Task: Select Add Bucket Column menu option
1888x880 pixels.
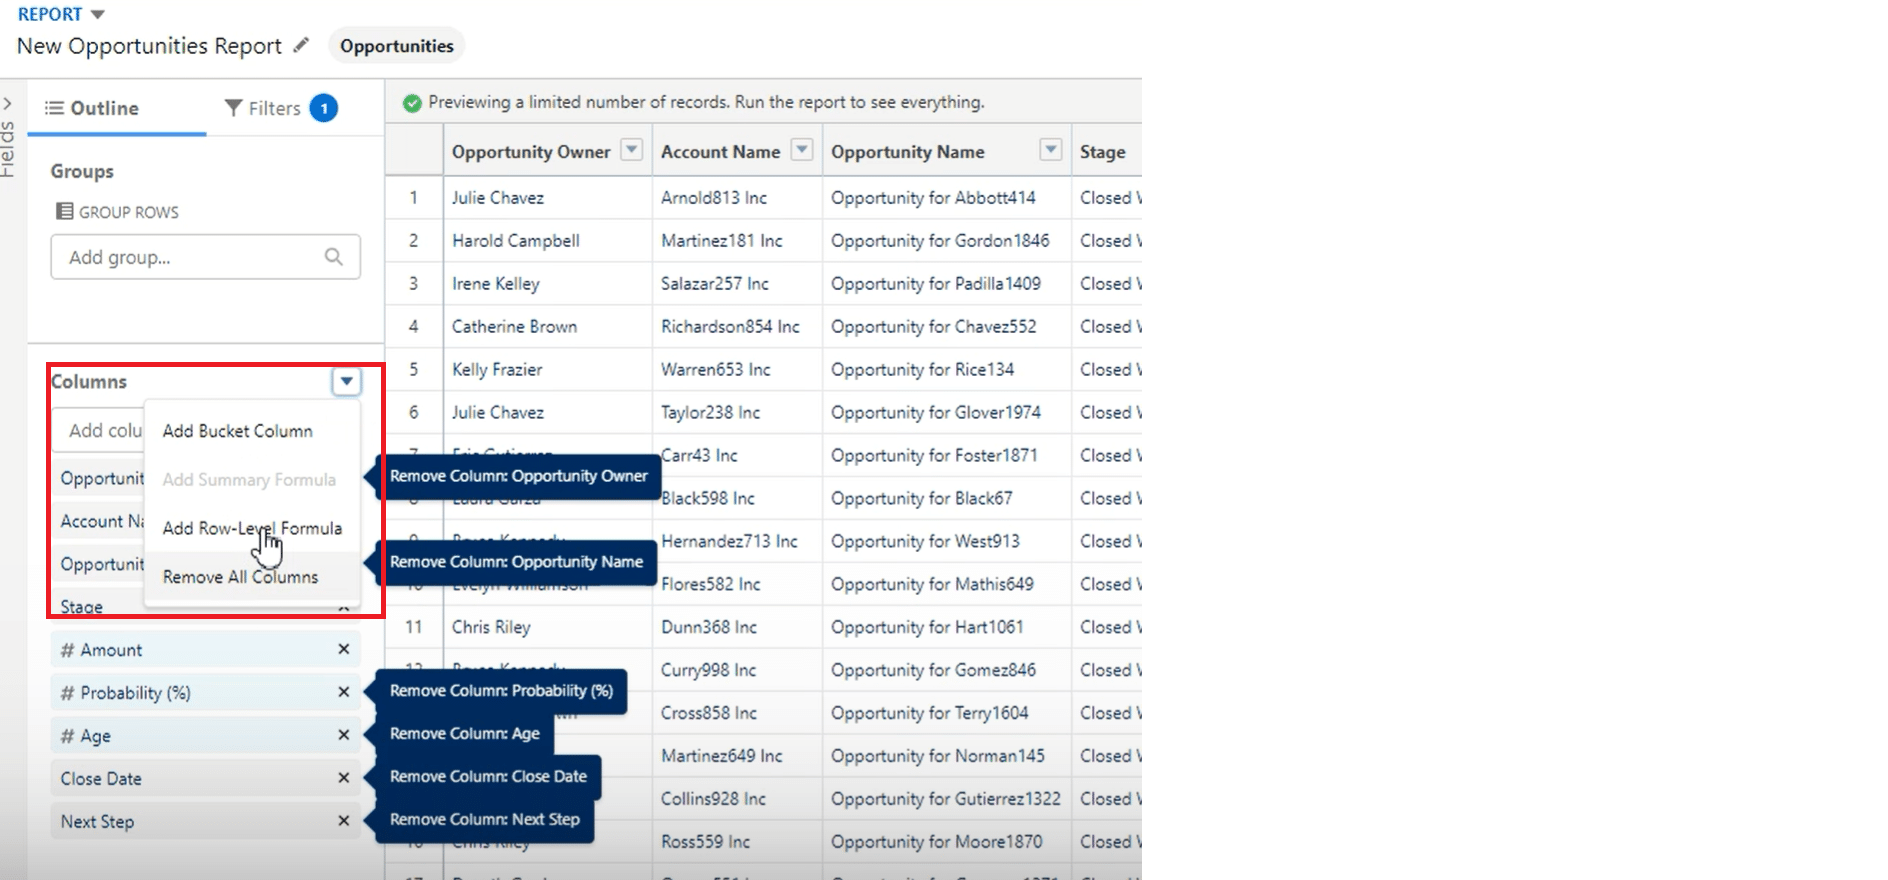Action: click(238, 431)
